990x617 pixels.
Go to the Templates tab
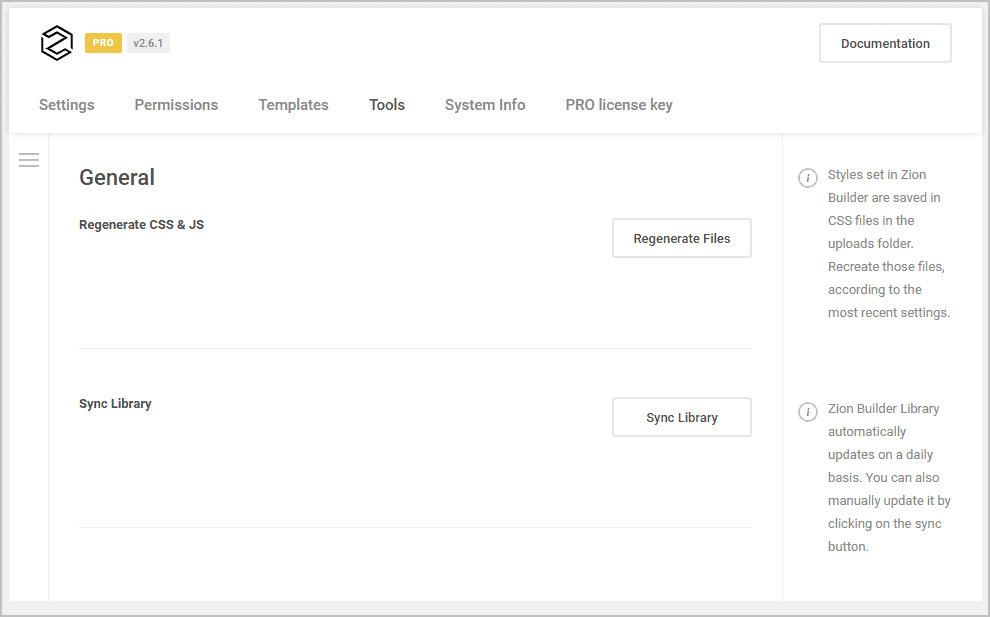click(x=293, y=104)
